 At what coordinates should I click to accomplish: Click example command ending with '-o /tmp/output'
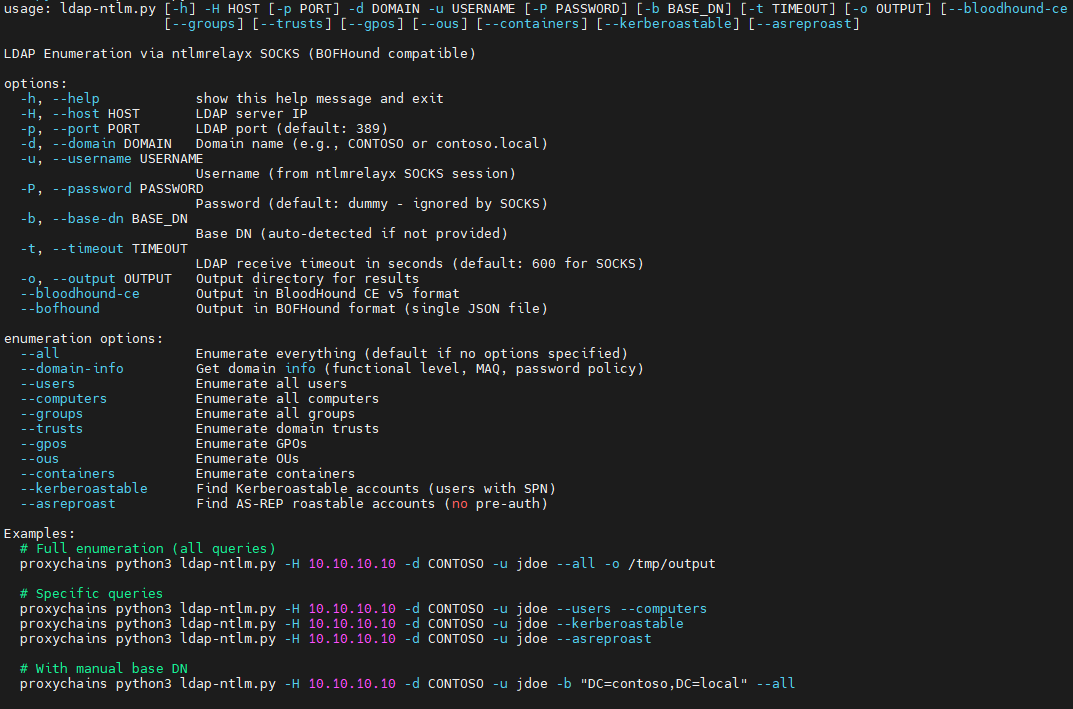point(367,564)
